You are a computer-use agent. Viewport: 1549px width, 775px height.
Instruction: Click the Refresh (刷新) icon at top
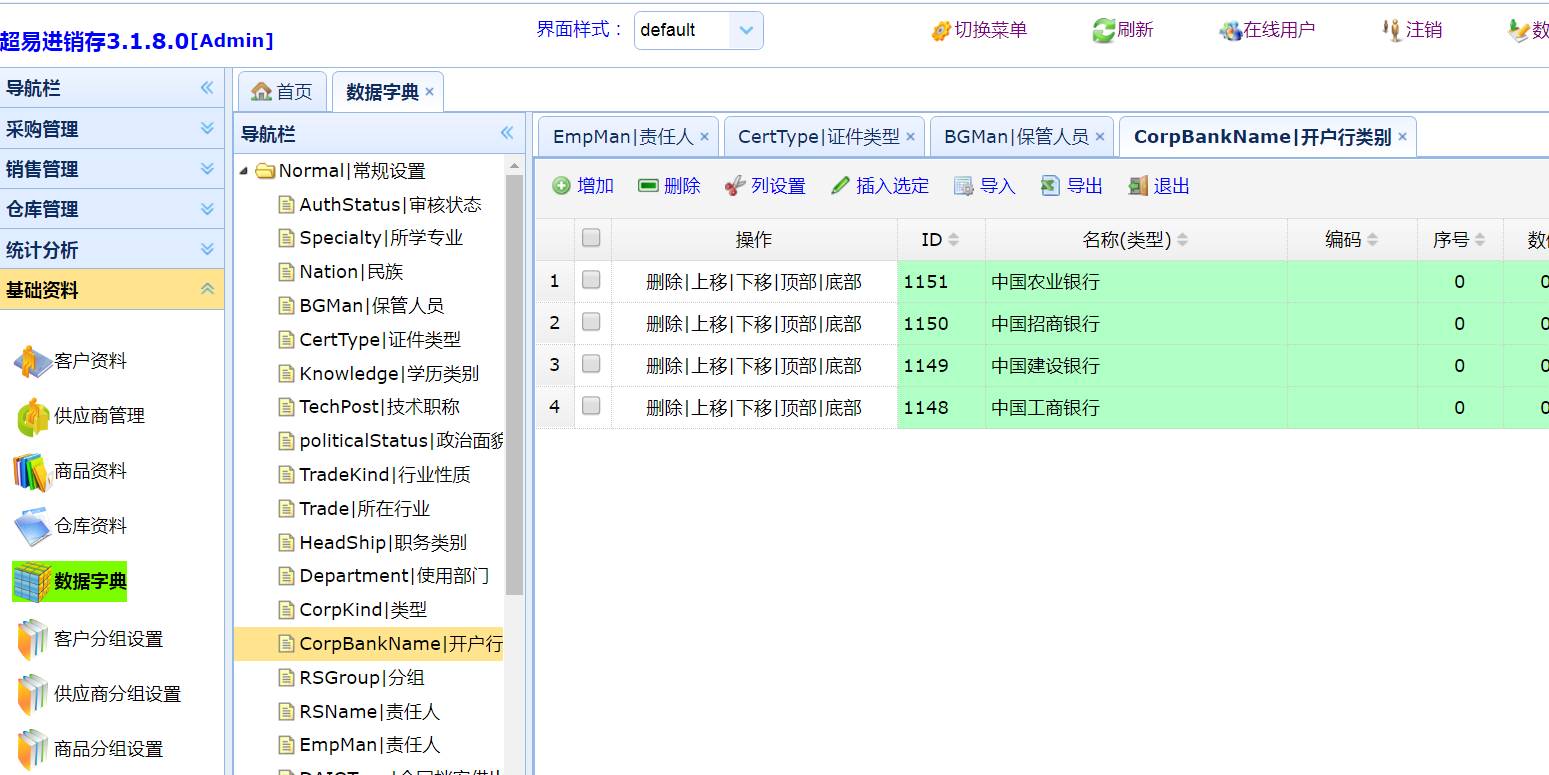point(1103,31)
